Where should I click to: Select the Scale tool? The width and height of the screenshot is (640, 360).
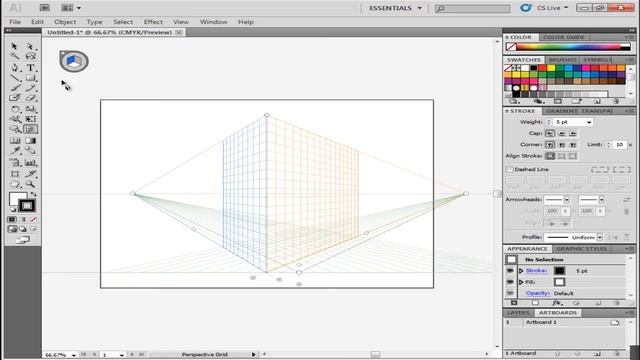30,109
